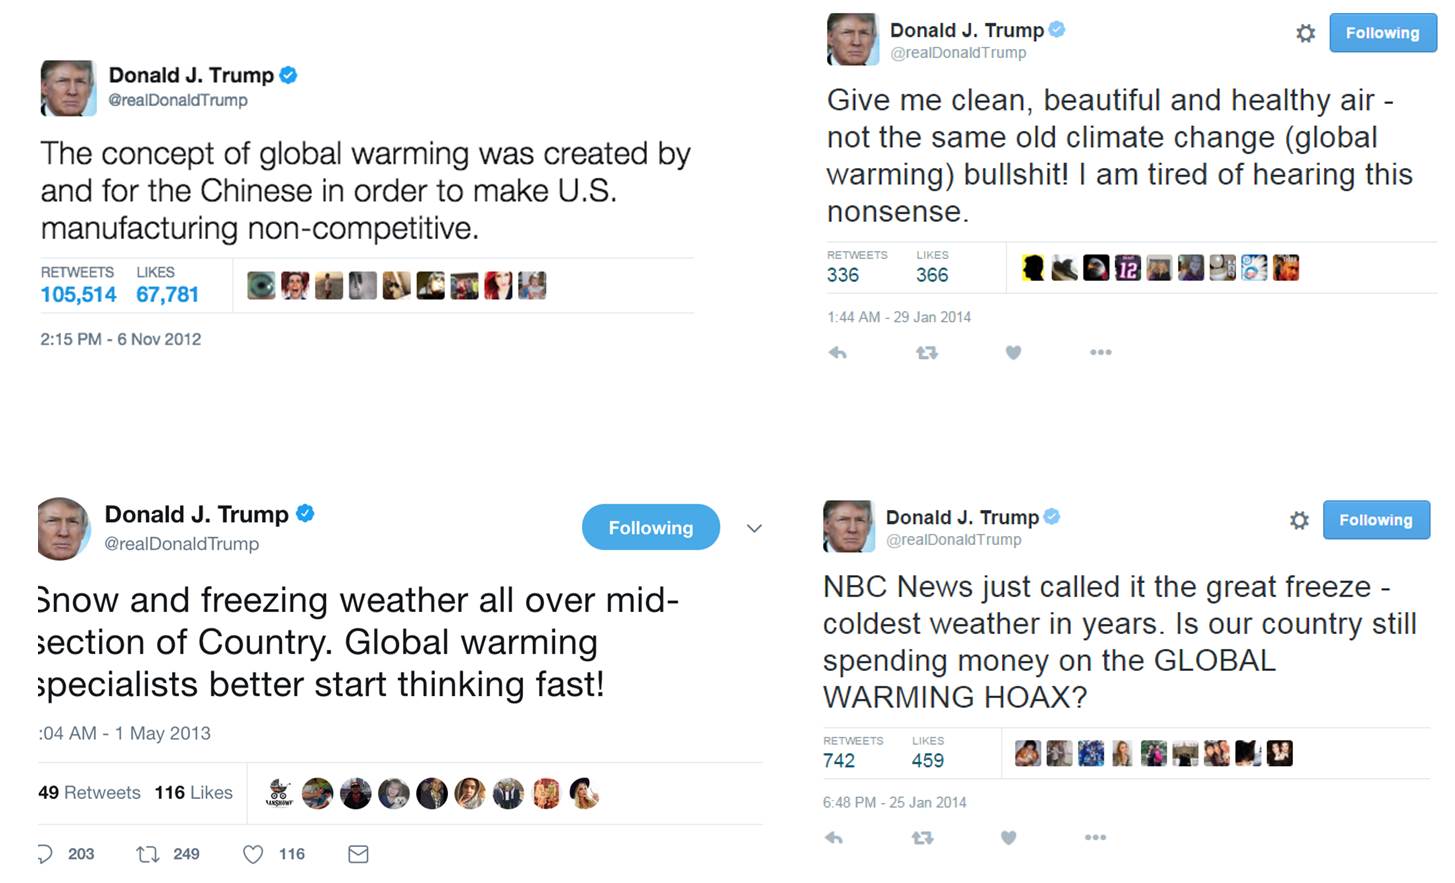Screen dimensions: 1455x883
Task: Like the 29 Jan 2014 tweet with heart
Action: click(x=1013, y=352)
